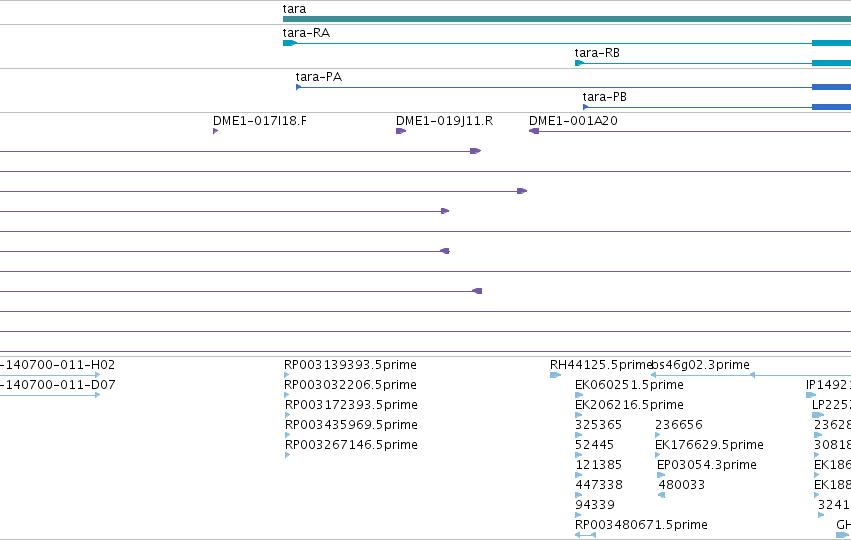
Task: Select the 52445 feature label
Action: 594,445
